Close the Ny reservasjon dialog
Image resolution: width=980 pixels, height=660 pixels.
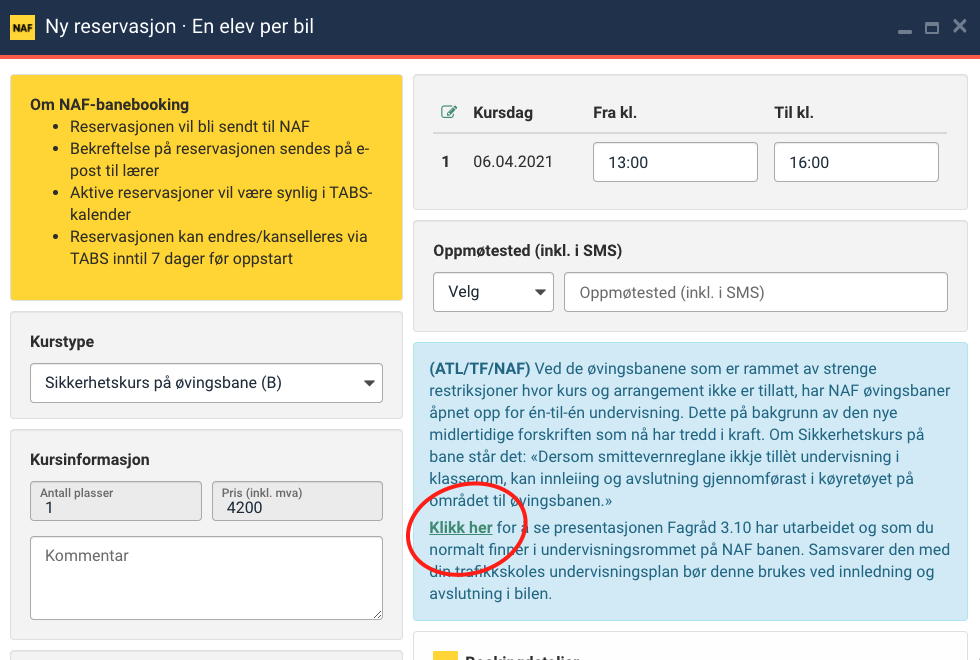[959, 26]
